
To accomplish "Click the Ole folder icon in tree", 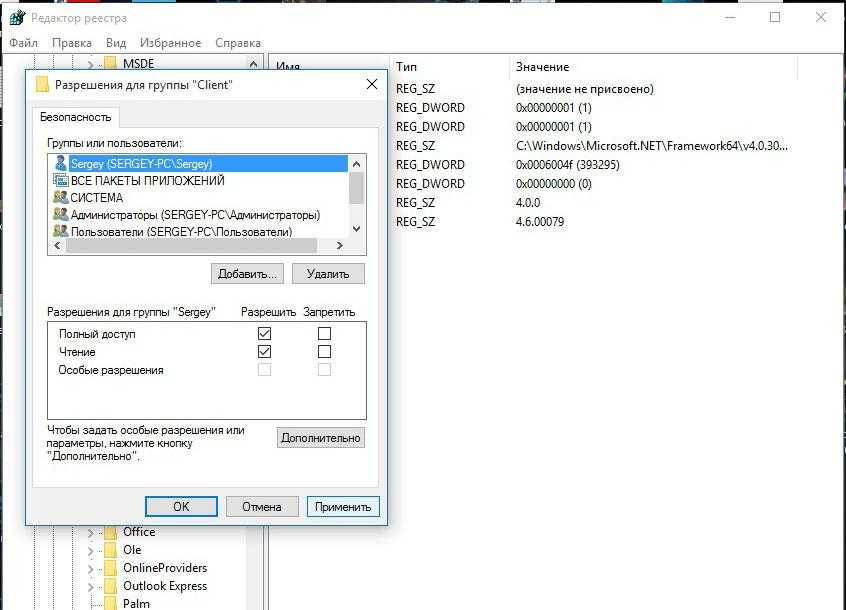I will coord(111,550).
